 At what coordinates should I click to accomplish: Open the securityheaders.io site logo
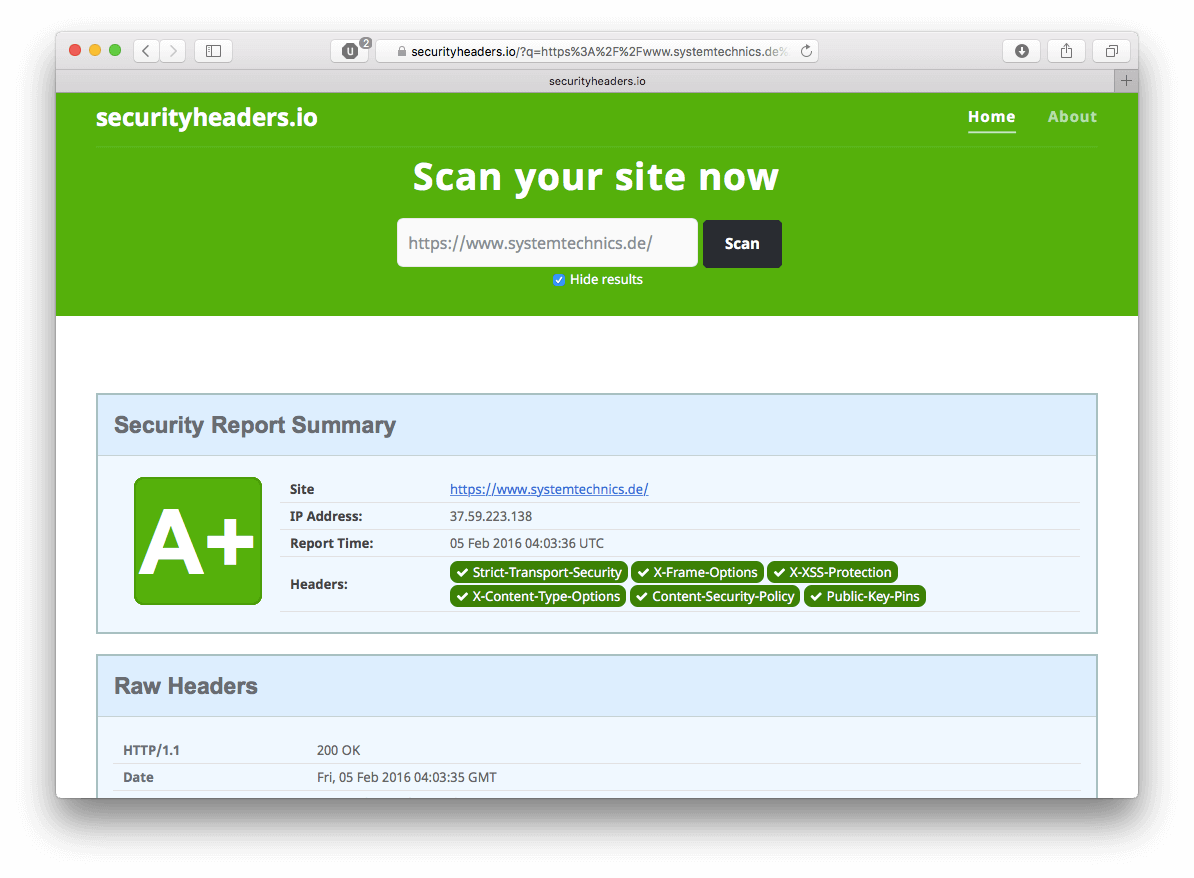coord(206,117)
